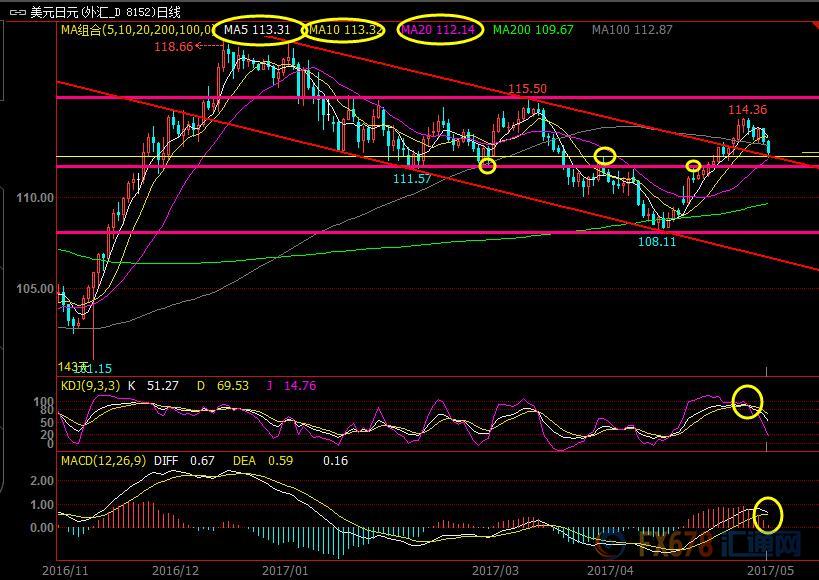Viewport: 819px width, 580px height.
Task: Click the 2017/05 date marker
Action: coord(770,570)
